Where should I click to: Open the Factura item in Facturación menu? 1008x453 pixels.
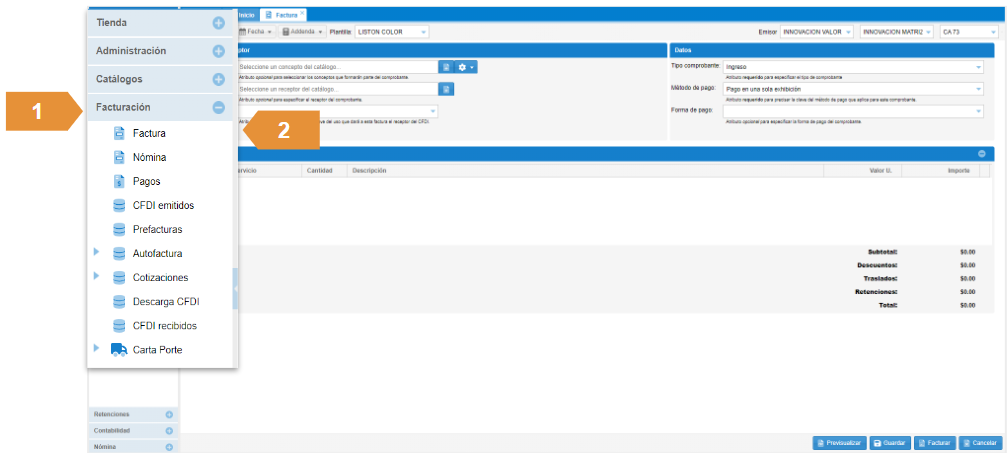click(149, 133)
